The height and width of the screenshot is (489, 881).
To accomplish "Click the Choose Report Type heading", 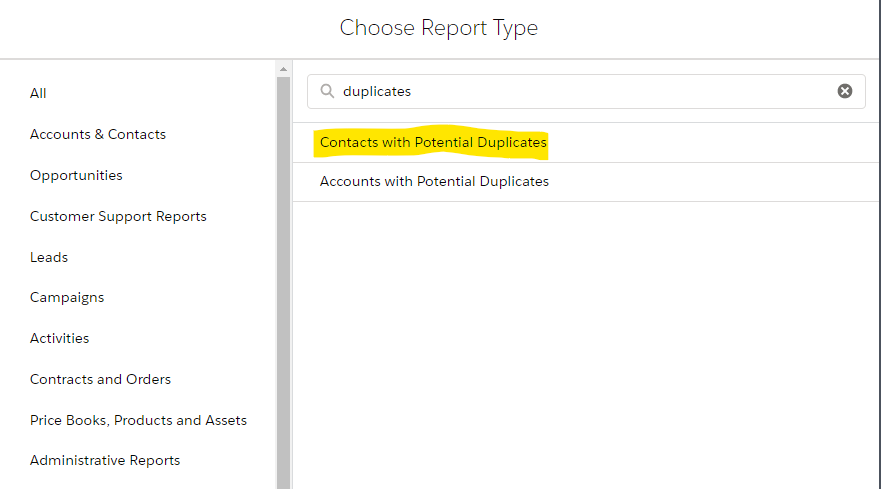I will coord(439,28).
